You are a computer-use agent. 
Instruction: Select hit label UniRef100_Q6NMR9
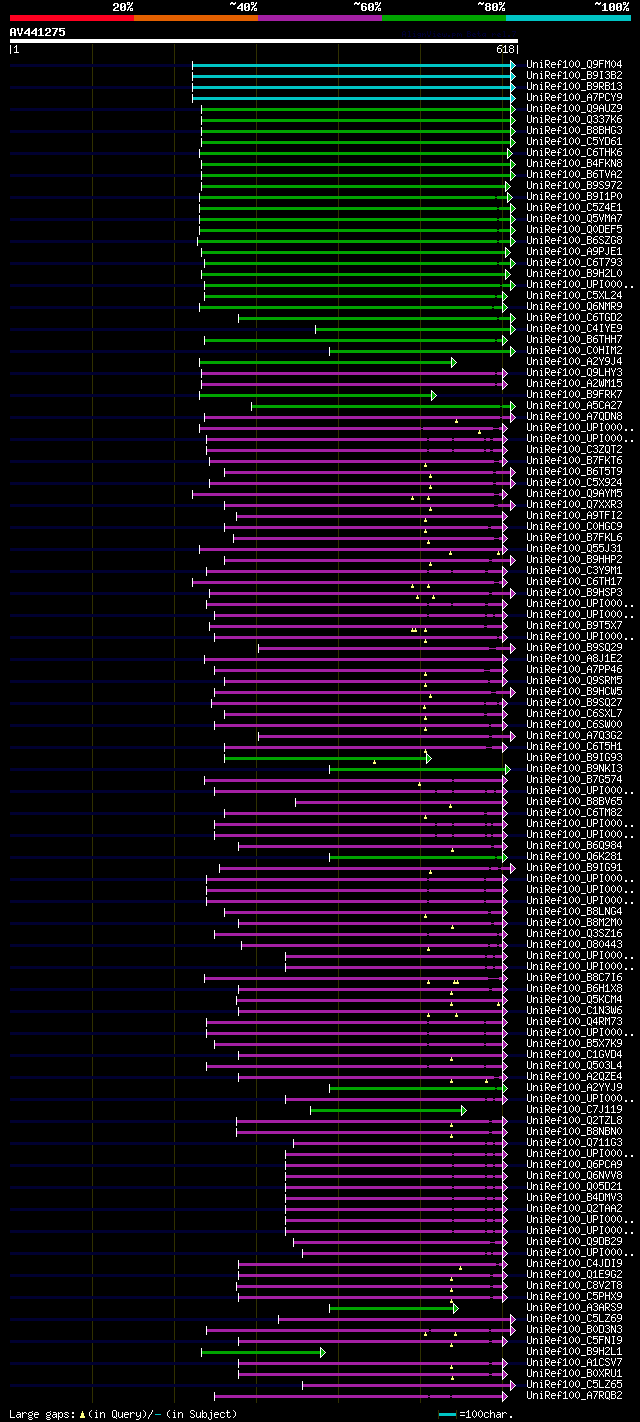pyautogui.click(x=574, y=306)
